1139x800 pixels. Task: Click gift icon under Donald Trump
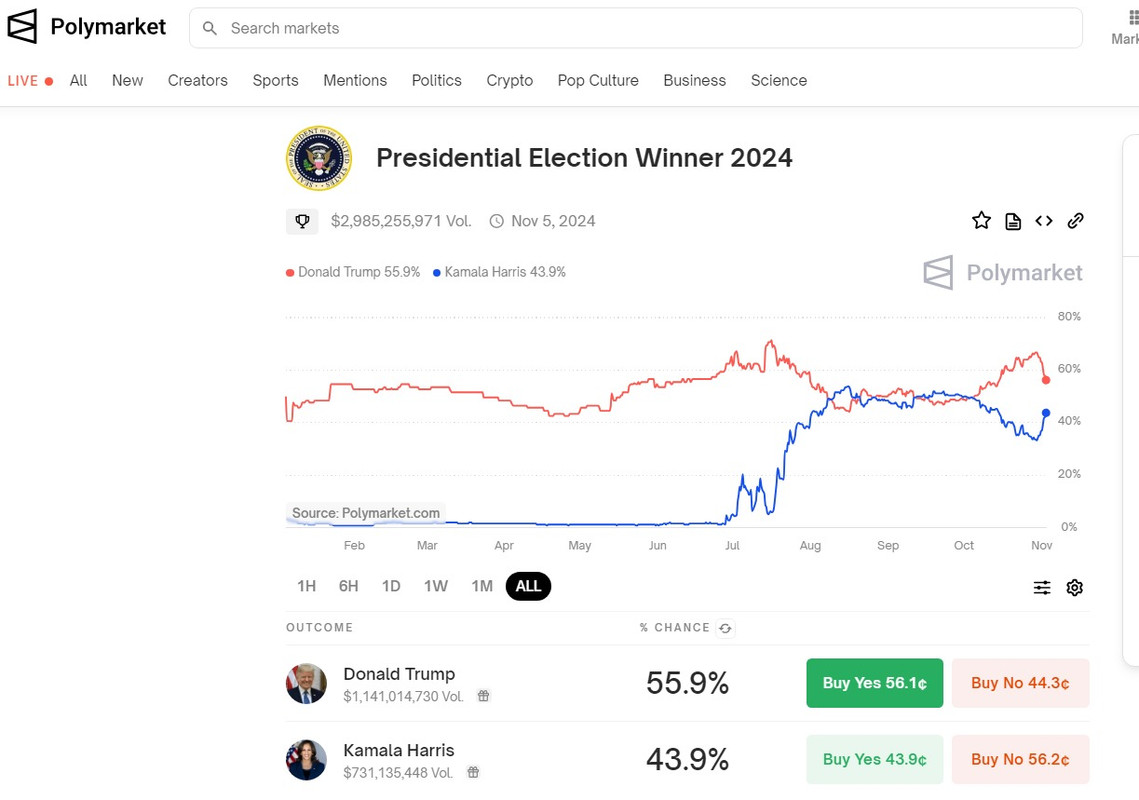[x=483, y=696]
